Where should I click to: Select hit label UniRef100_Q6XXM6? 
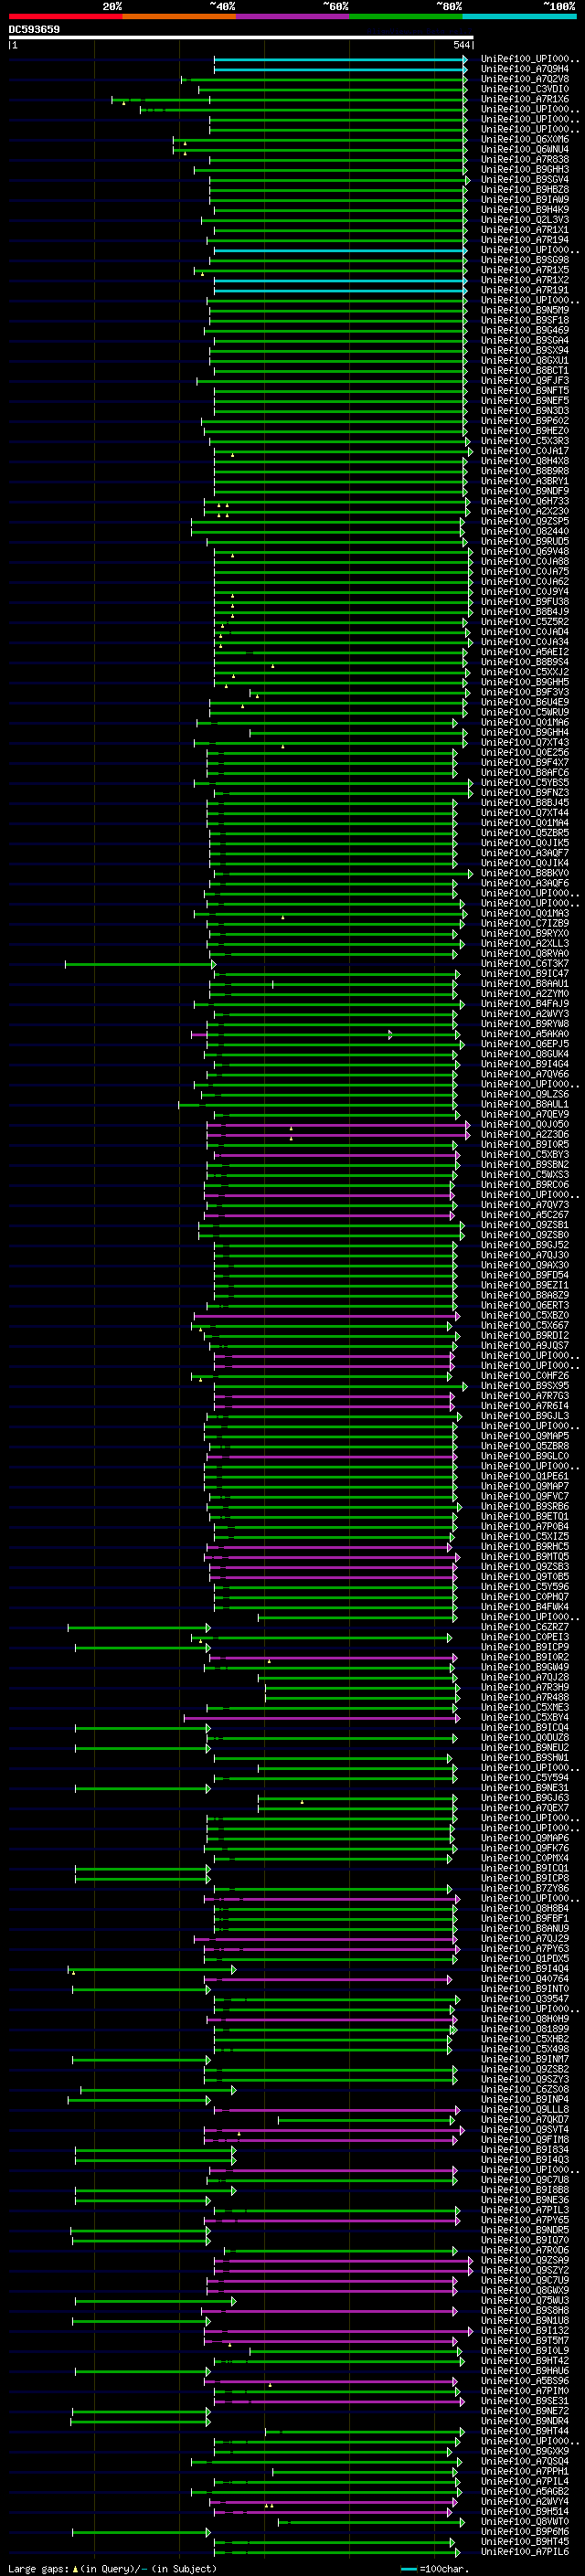525,139
